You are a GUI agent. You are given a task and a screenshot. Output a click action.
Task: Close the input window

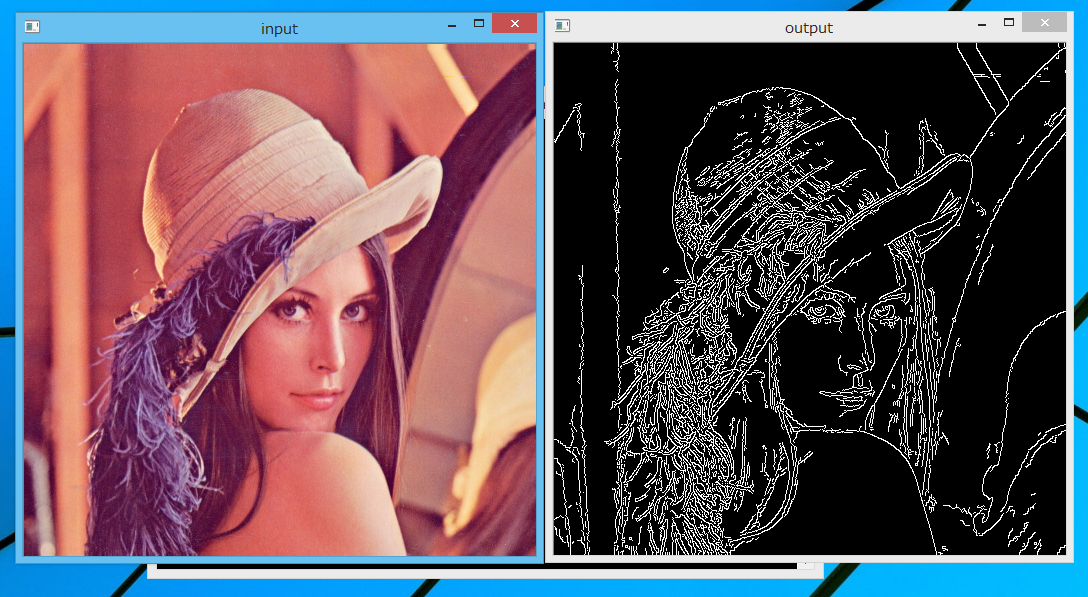(514, 24)
